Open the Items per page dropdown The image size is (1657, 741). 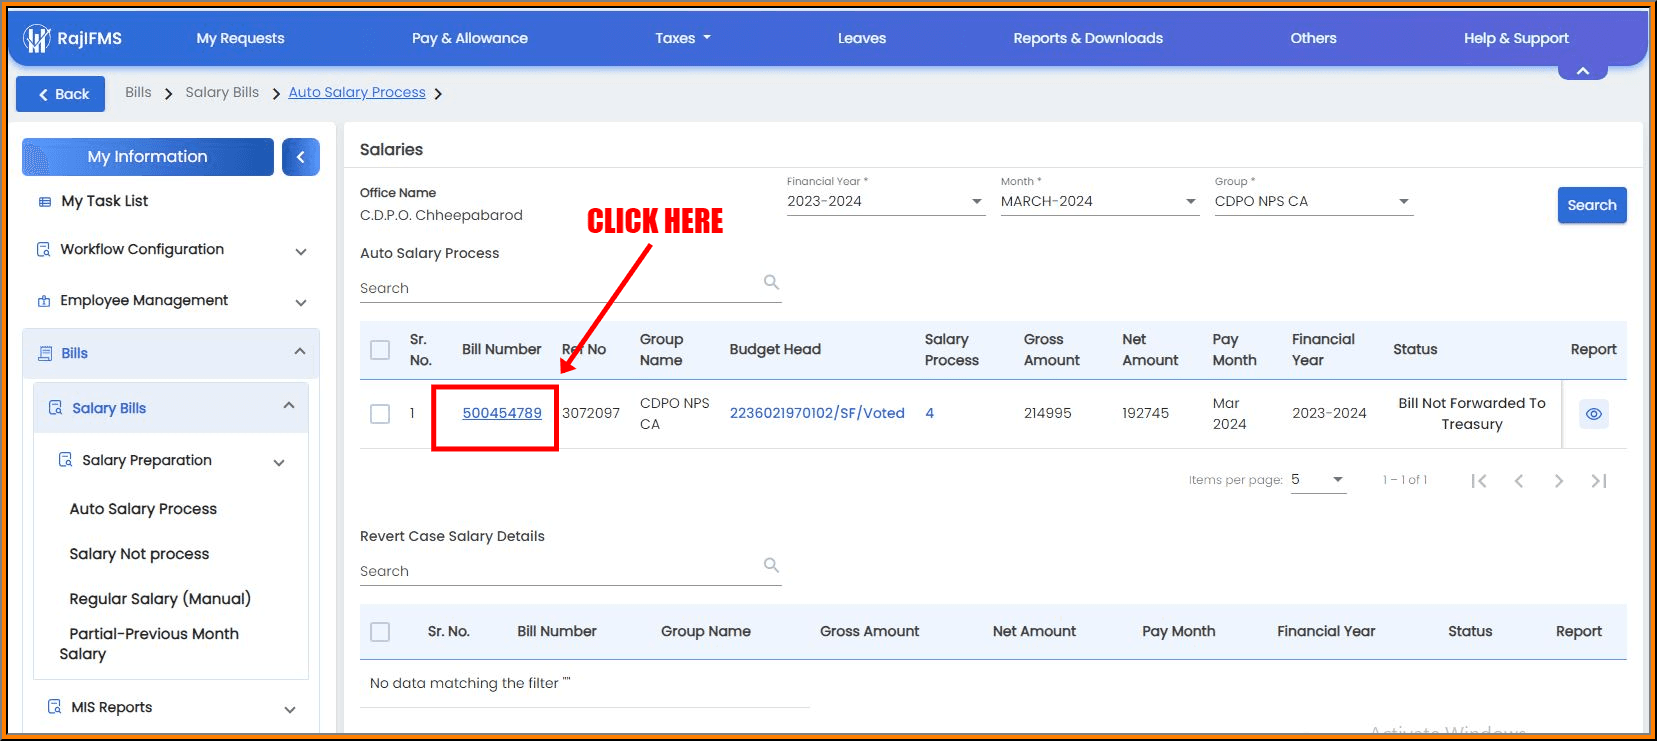(1318, 480)
